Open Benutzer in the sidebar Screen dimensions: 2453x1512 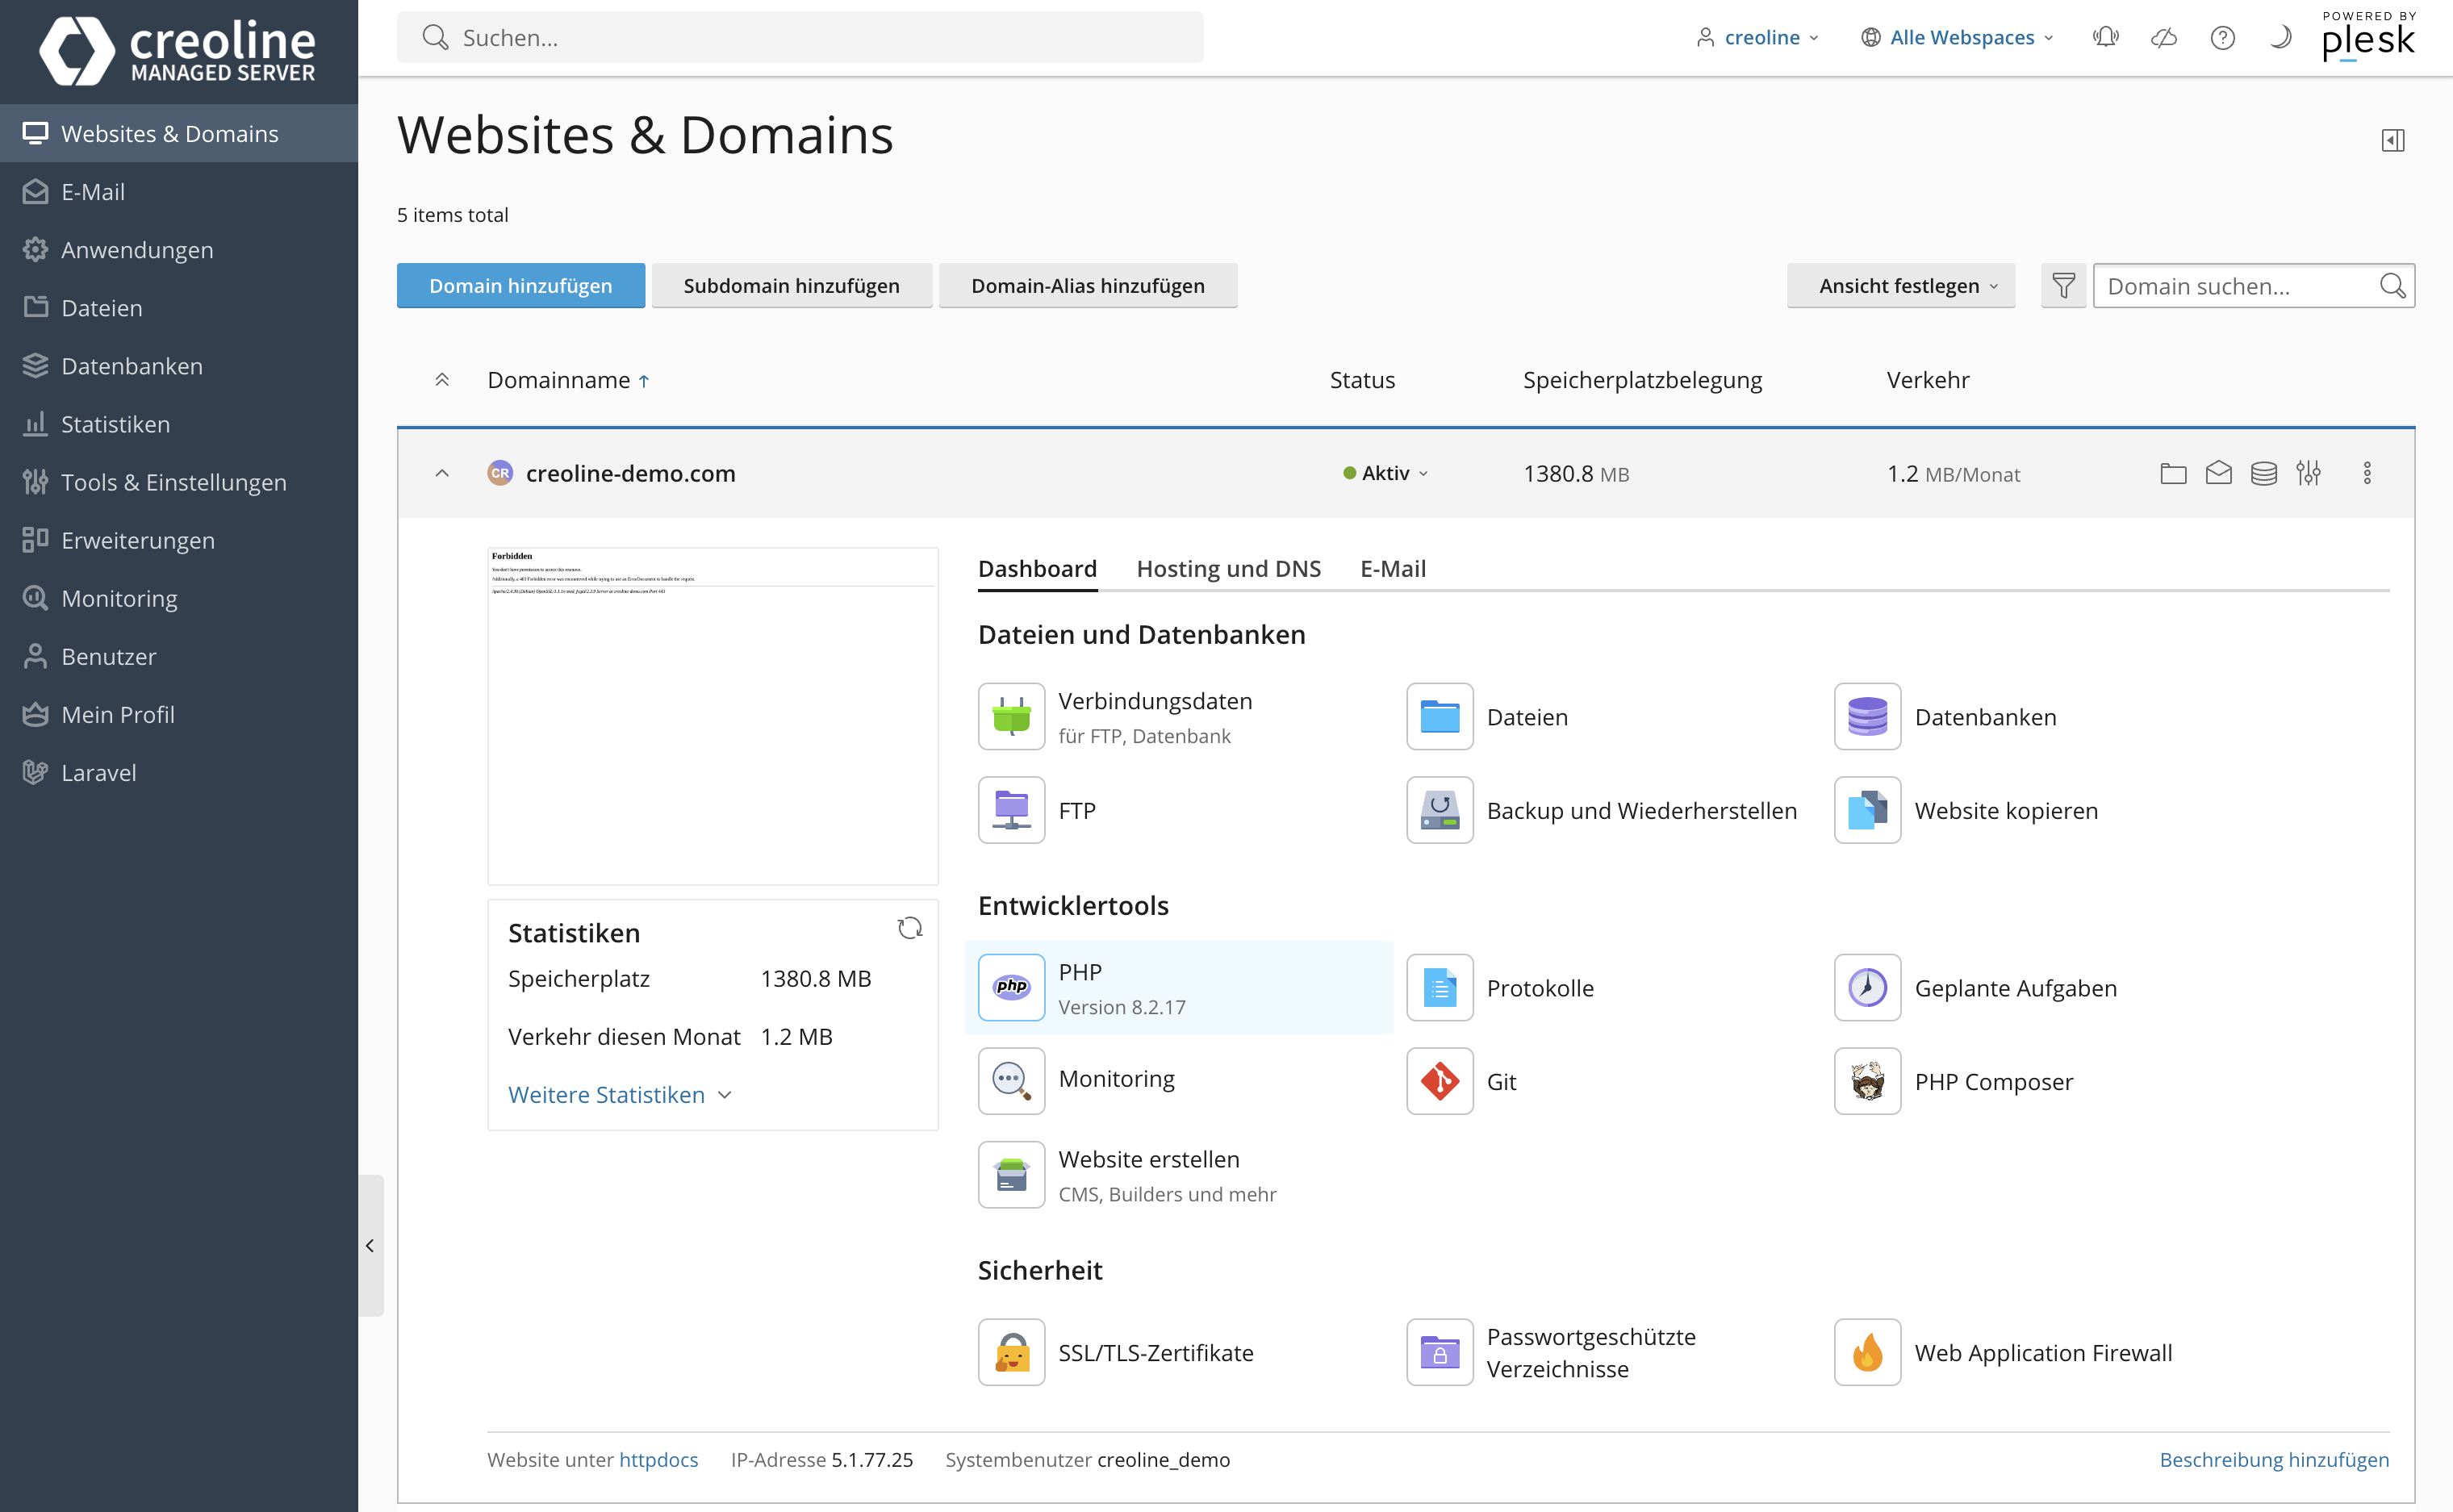(x=179, y=657)
